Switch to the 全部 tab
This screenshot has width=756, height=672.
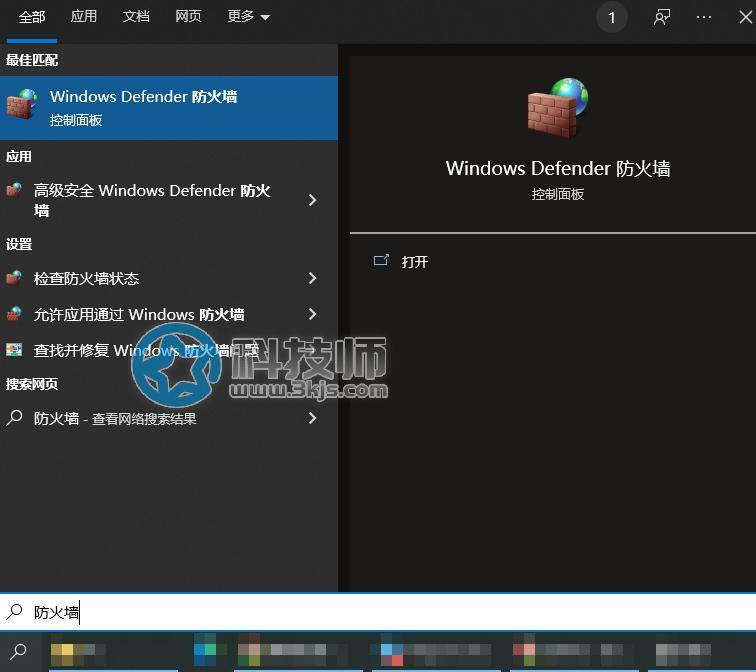click(32, 17)
